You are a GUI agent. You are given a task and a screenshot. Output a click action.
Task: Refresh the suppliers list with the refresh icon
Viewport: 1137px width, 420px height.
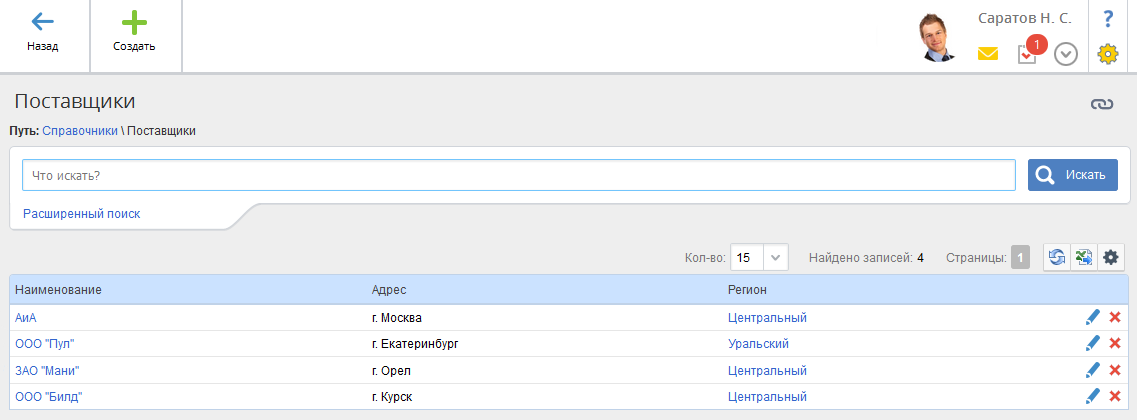tap(1057, 258)
